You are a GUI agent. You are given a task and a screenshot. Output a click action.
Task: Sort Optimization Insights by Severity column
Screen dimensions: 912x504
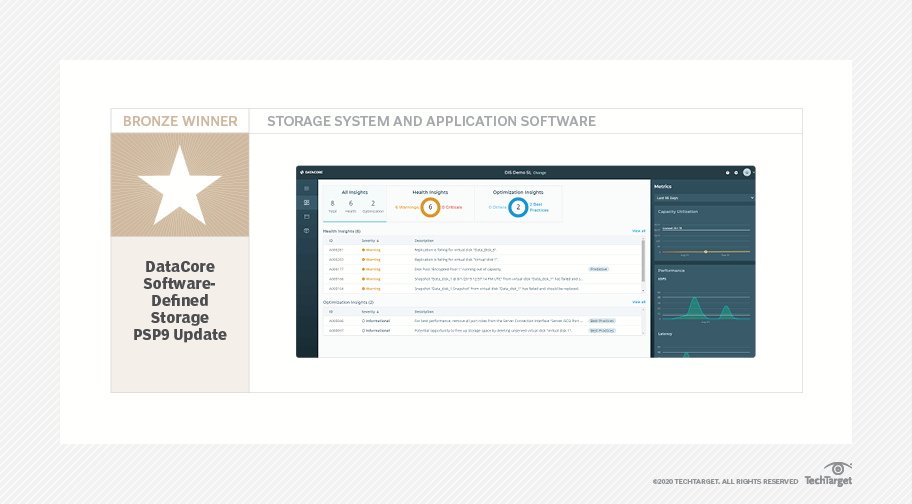point(369,311)
